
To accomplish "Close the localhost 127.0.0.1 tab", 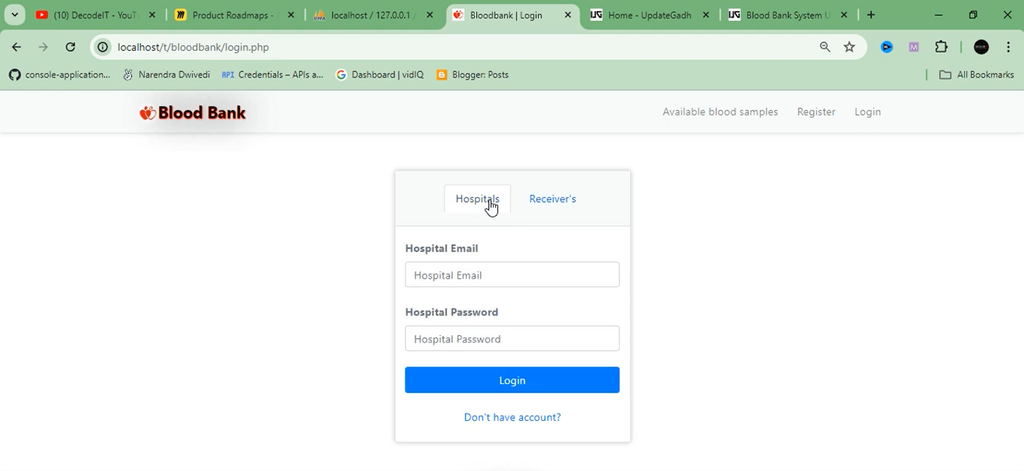I will (x=429, y=15).
